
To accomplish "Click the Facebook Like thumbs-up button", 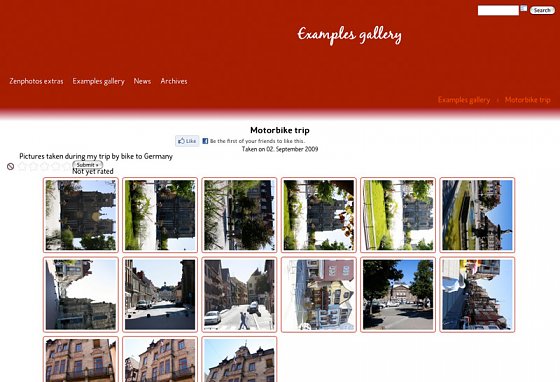I will [x=187, y=141].
